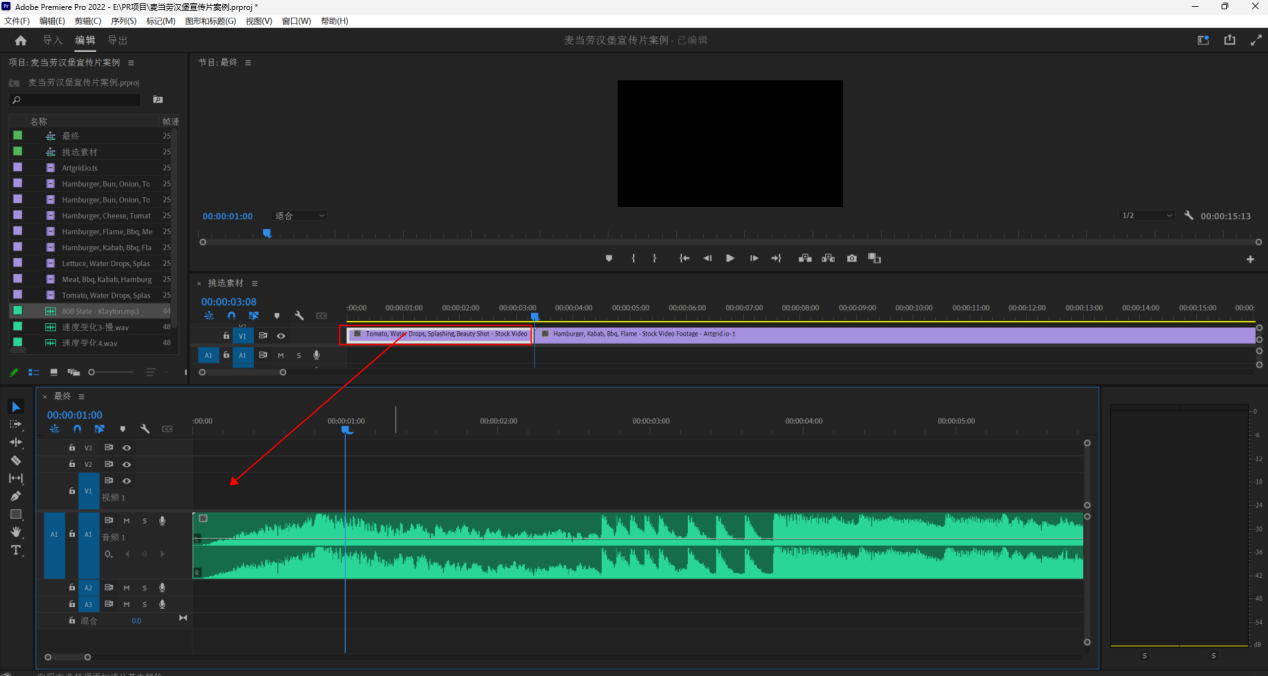Open 项目 panel hamburger menu

point(130,62)
